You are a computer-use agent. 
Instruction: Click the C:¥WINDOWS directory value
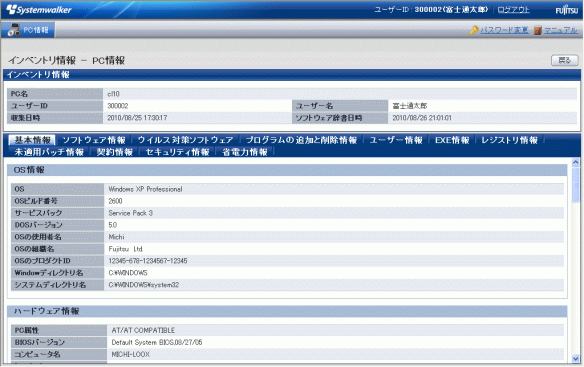click(x=128, y=273)
